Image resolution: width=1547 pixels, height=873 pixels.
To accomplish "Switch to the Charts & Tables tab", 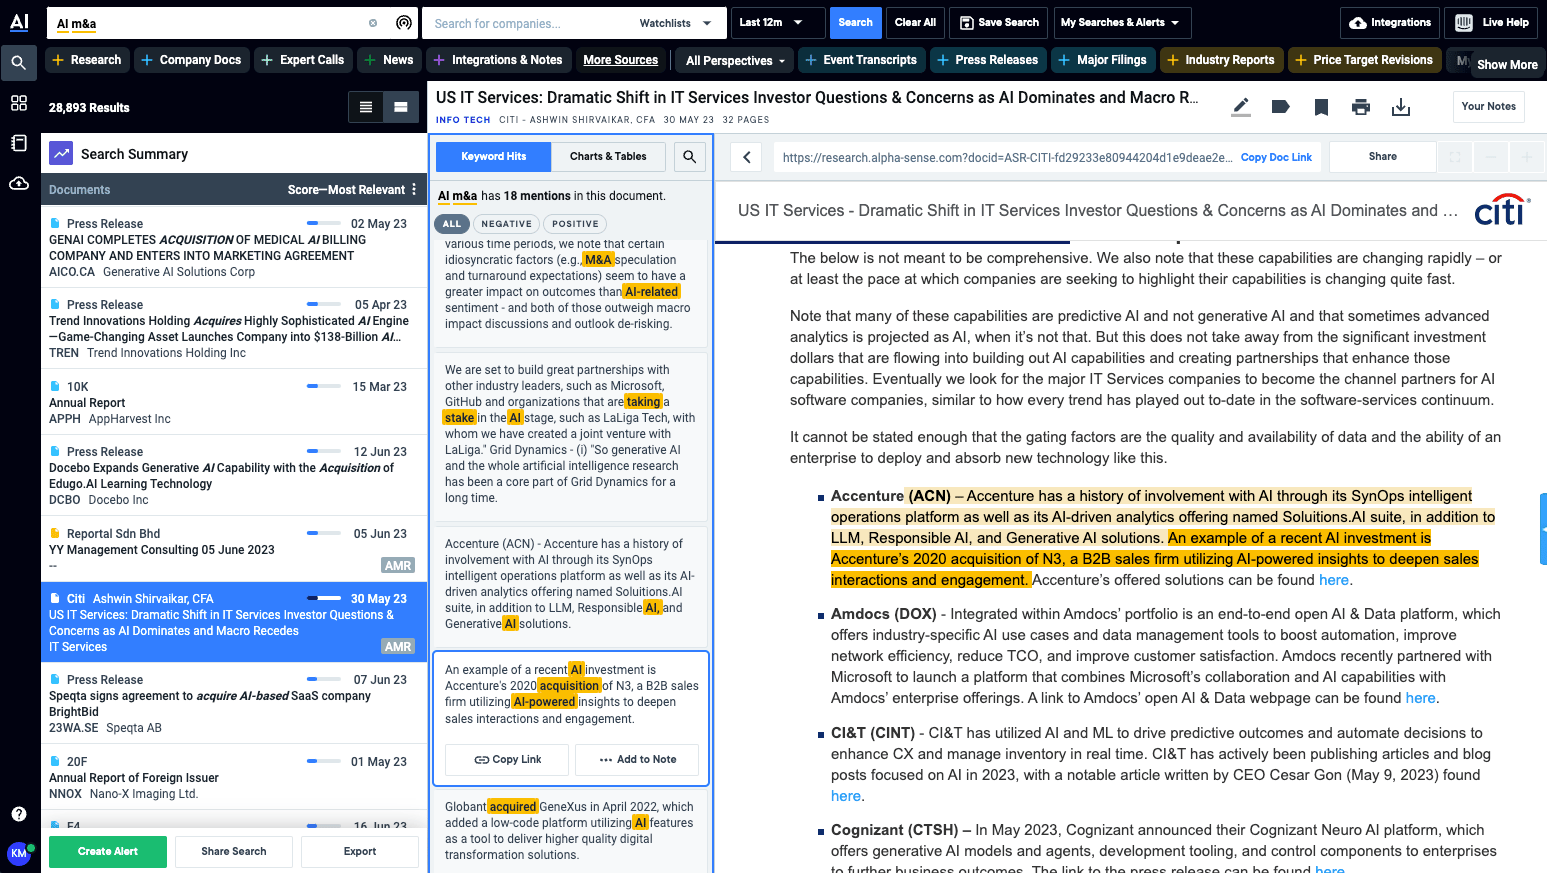I will tap(608, 157).
